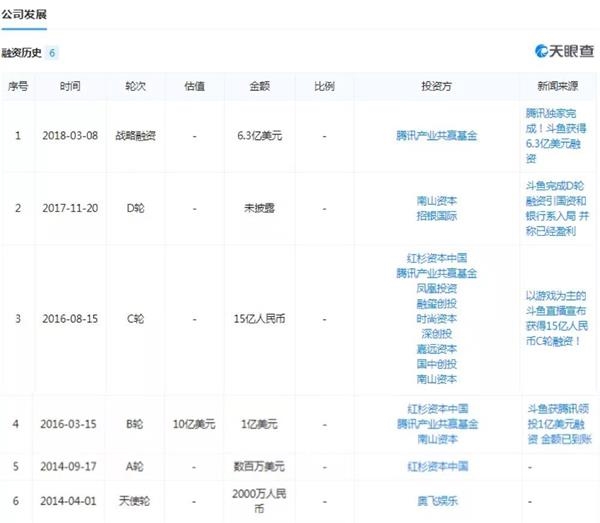Open the 招银国际 investor link
The height and width of the screenshot is (523, 600).
pyautogui.click(x=437, y=215)
